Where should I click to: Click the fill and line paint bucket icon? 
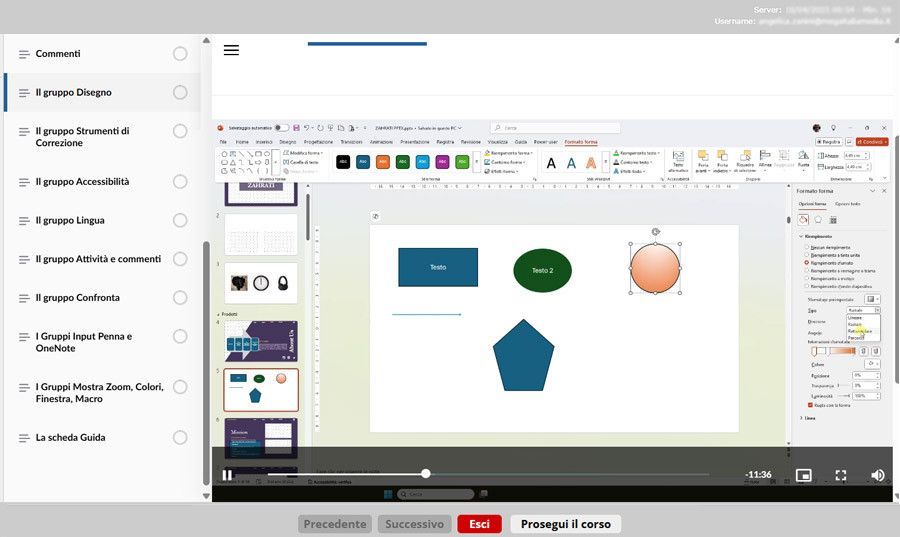tap(804, 219)
